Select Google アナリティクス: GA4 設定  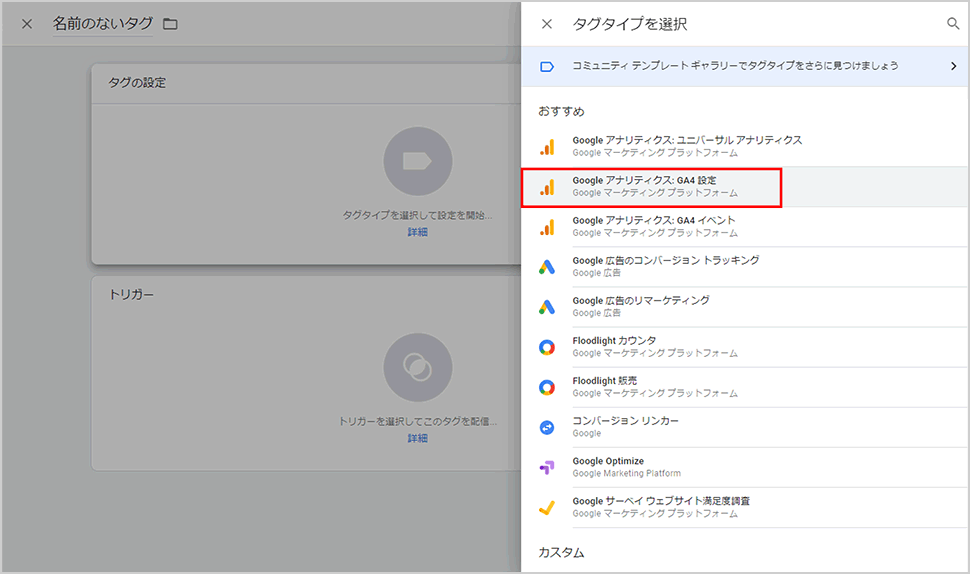point(745,187)
